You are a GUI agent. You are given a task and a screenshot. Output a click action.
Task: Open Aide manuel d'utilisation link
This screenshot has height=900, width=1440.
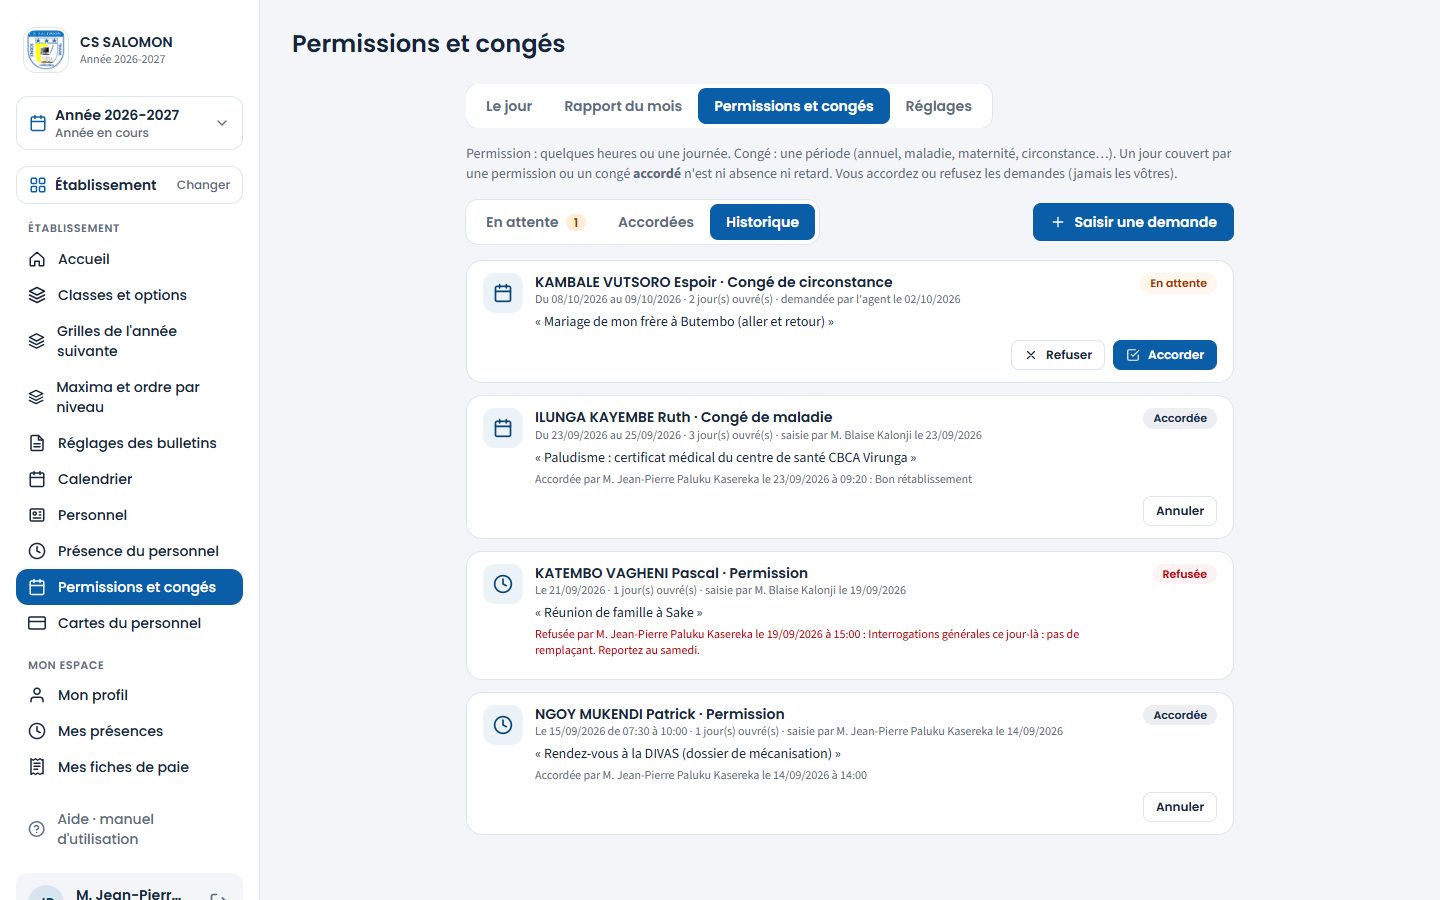(x=129, y=829)
